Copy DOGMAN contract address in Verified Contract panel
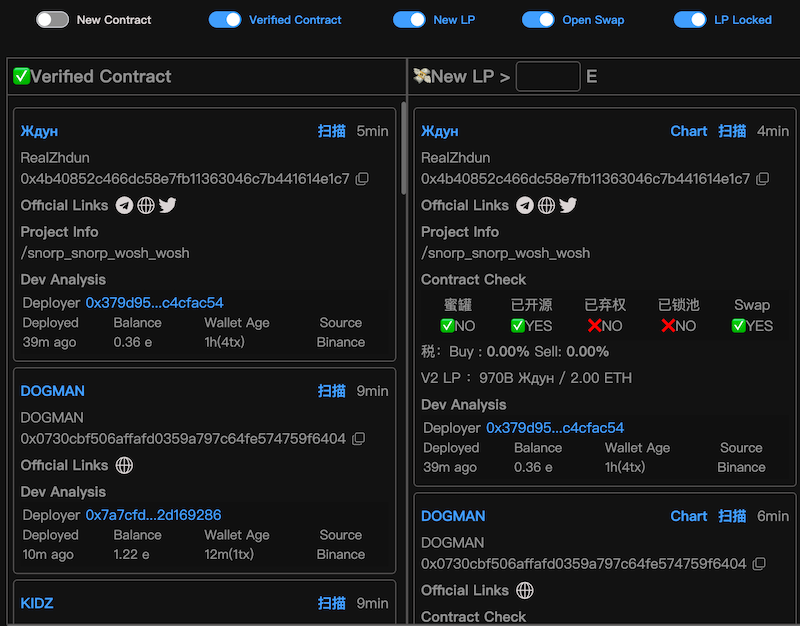 [359, 439]
